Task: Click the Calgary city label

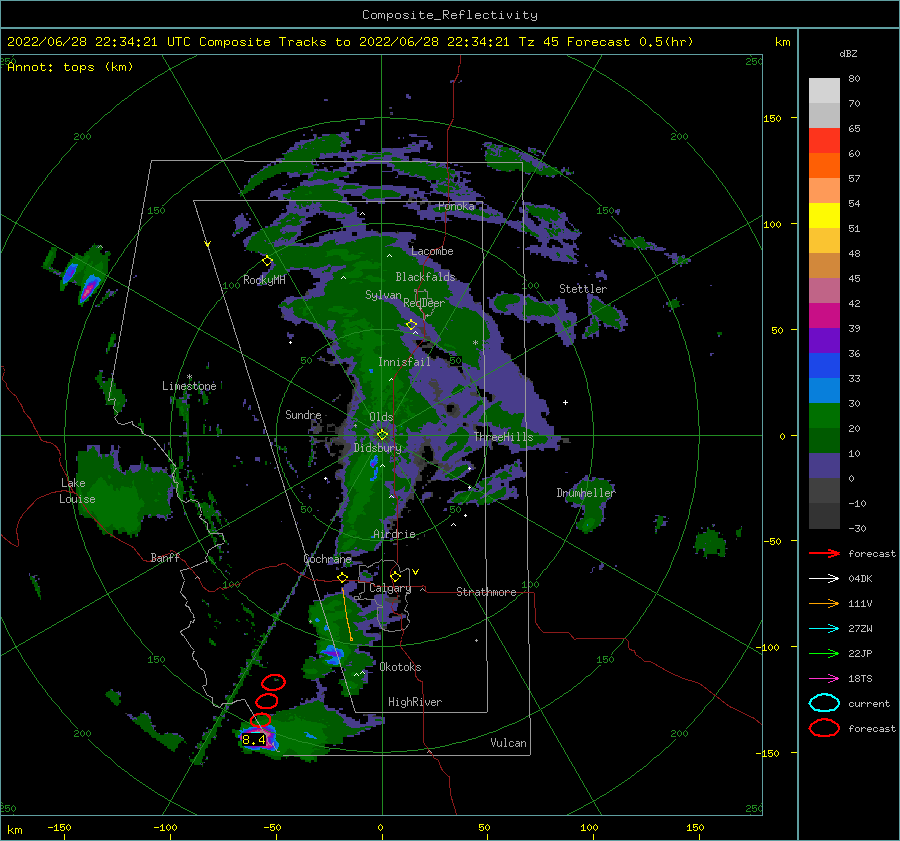Action: click(390, 588)
